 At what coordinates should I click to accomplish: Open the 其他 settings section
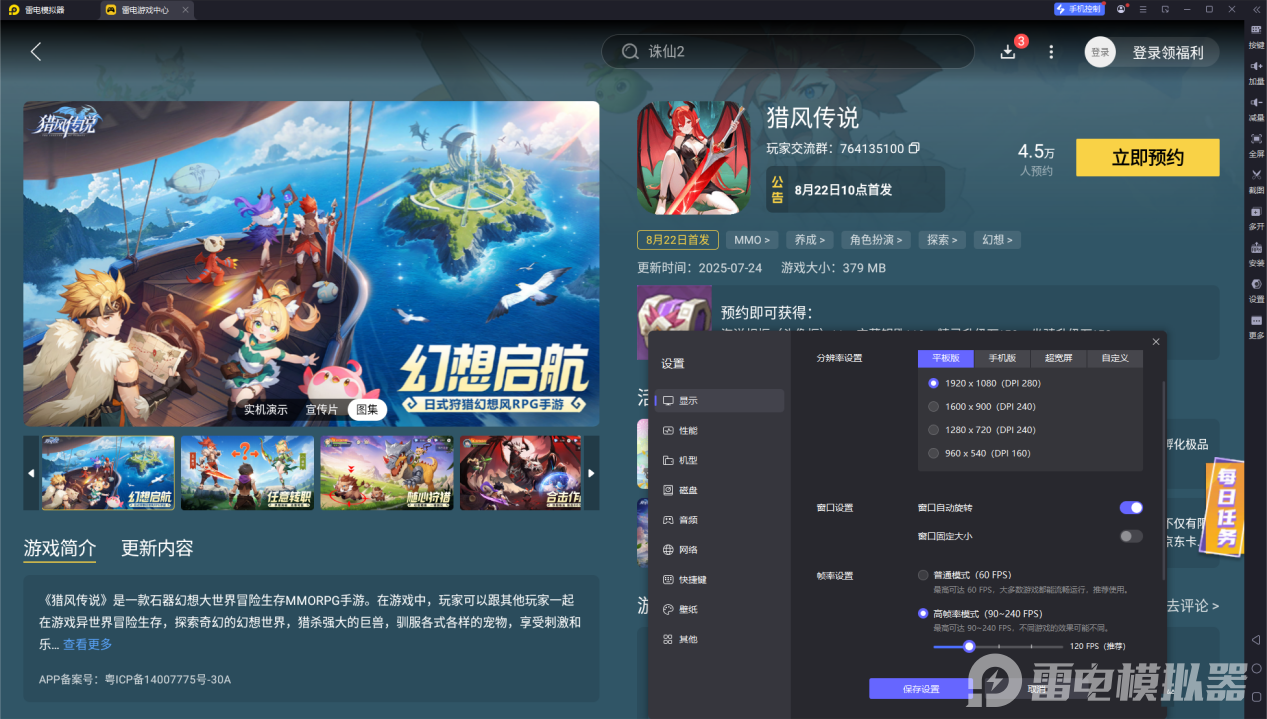pos(719,639)
